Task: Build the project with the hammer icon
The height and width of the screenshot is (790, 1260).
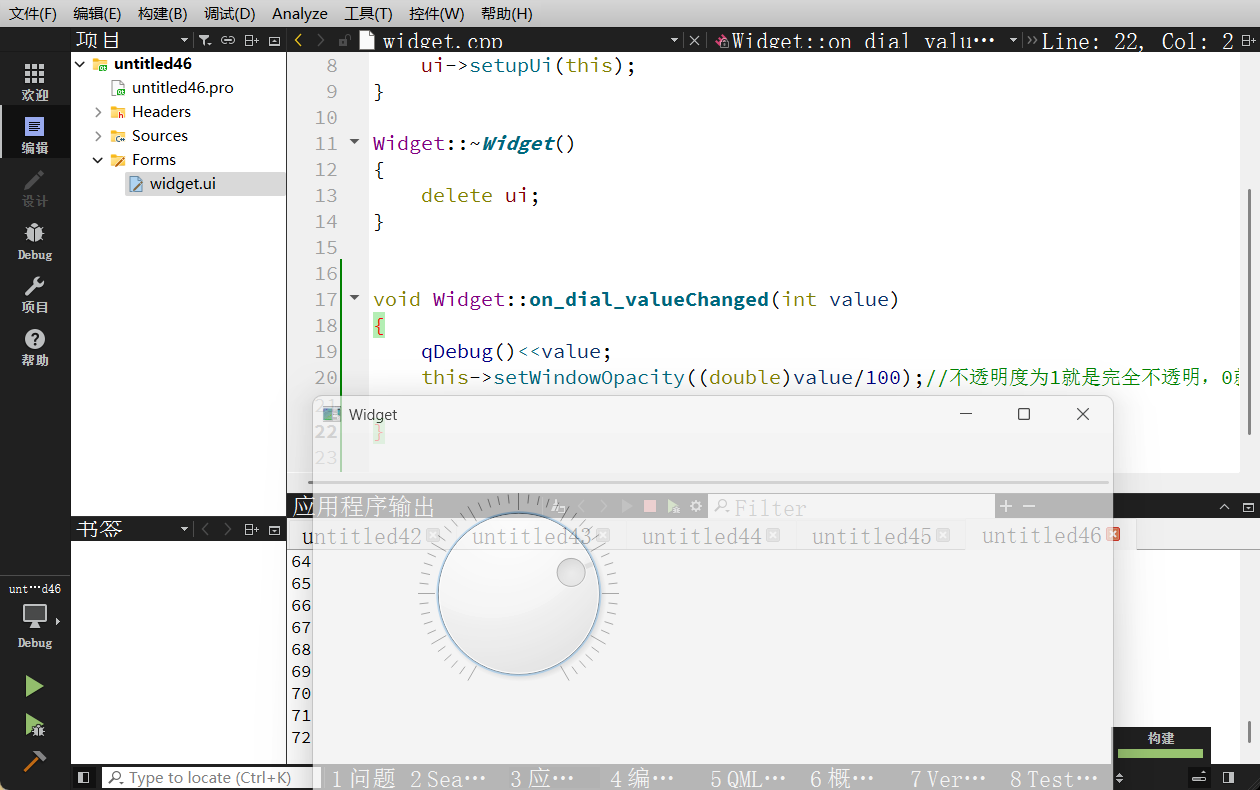Action: pos(34,760)
